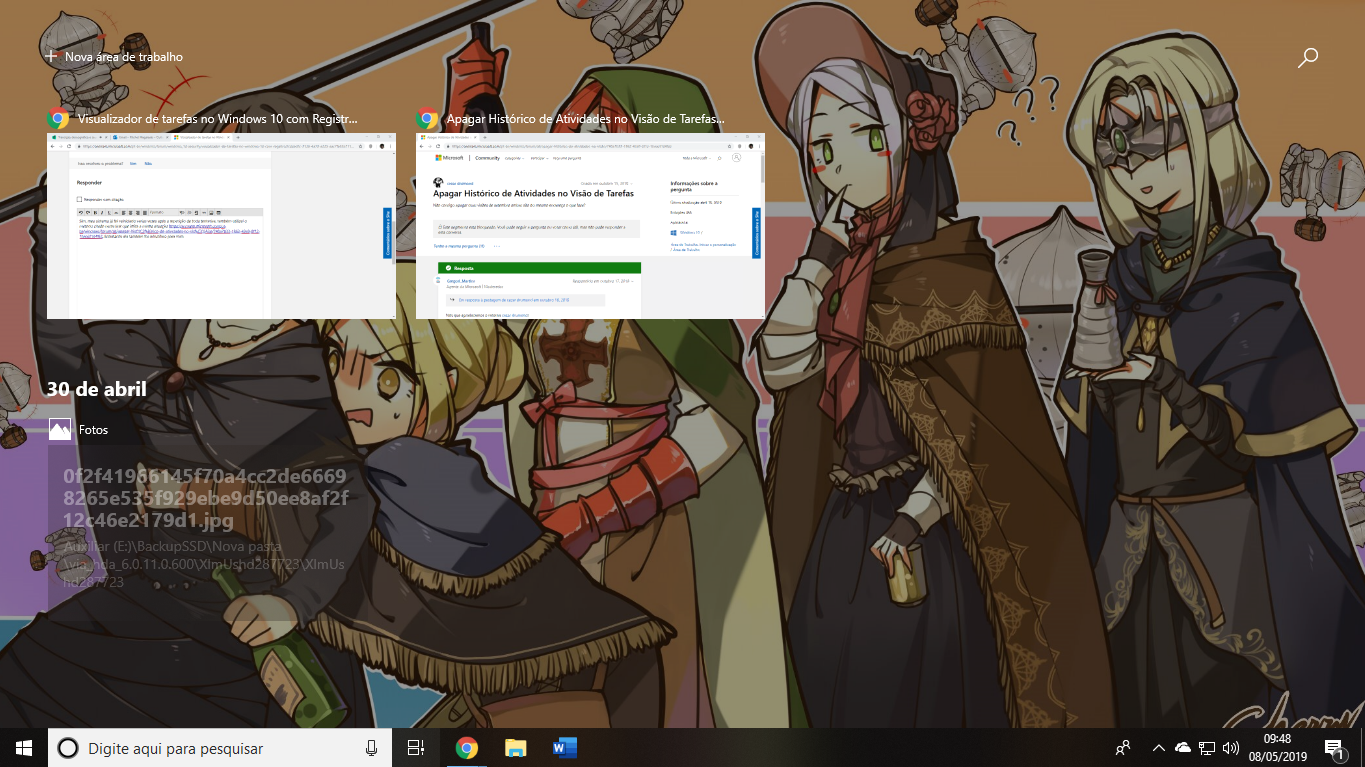Screen dimensions: 1365x767
Task: Add a new desktop via Nova área de trabalho
Action: (114, 57)
